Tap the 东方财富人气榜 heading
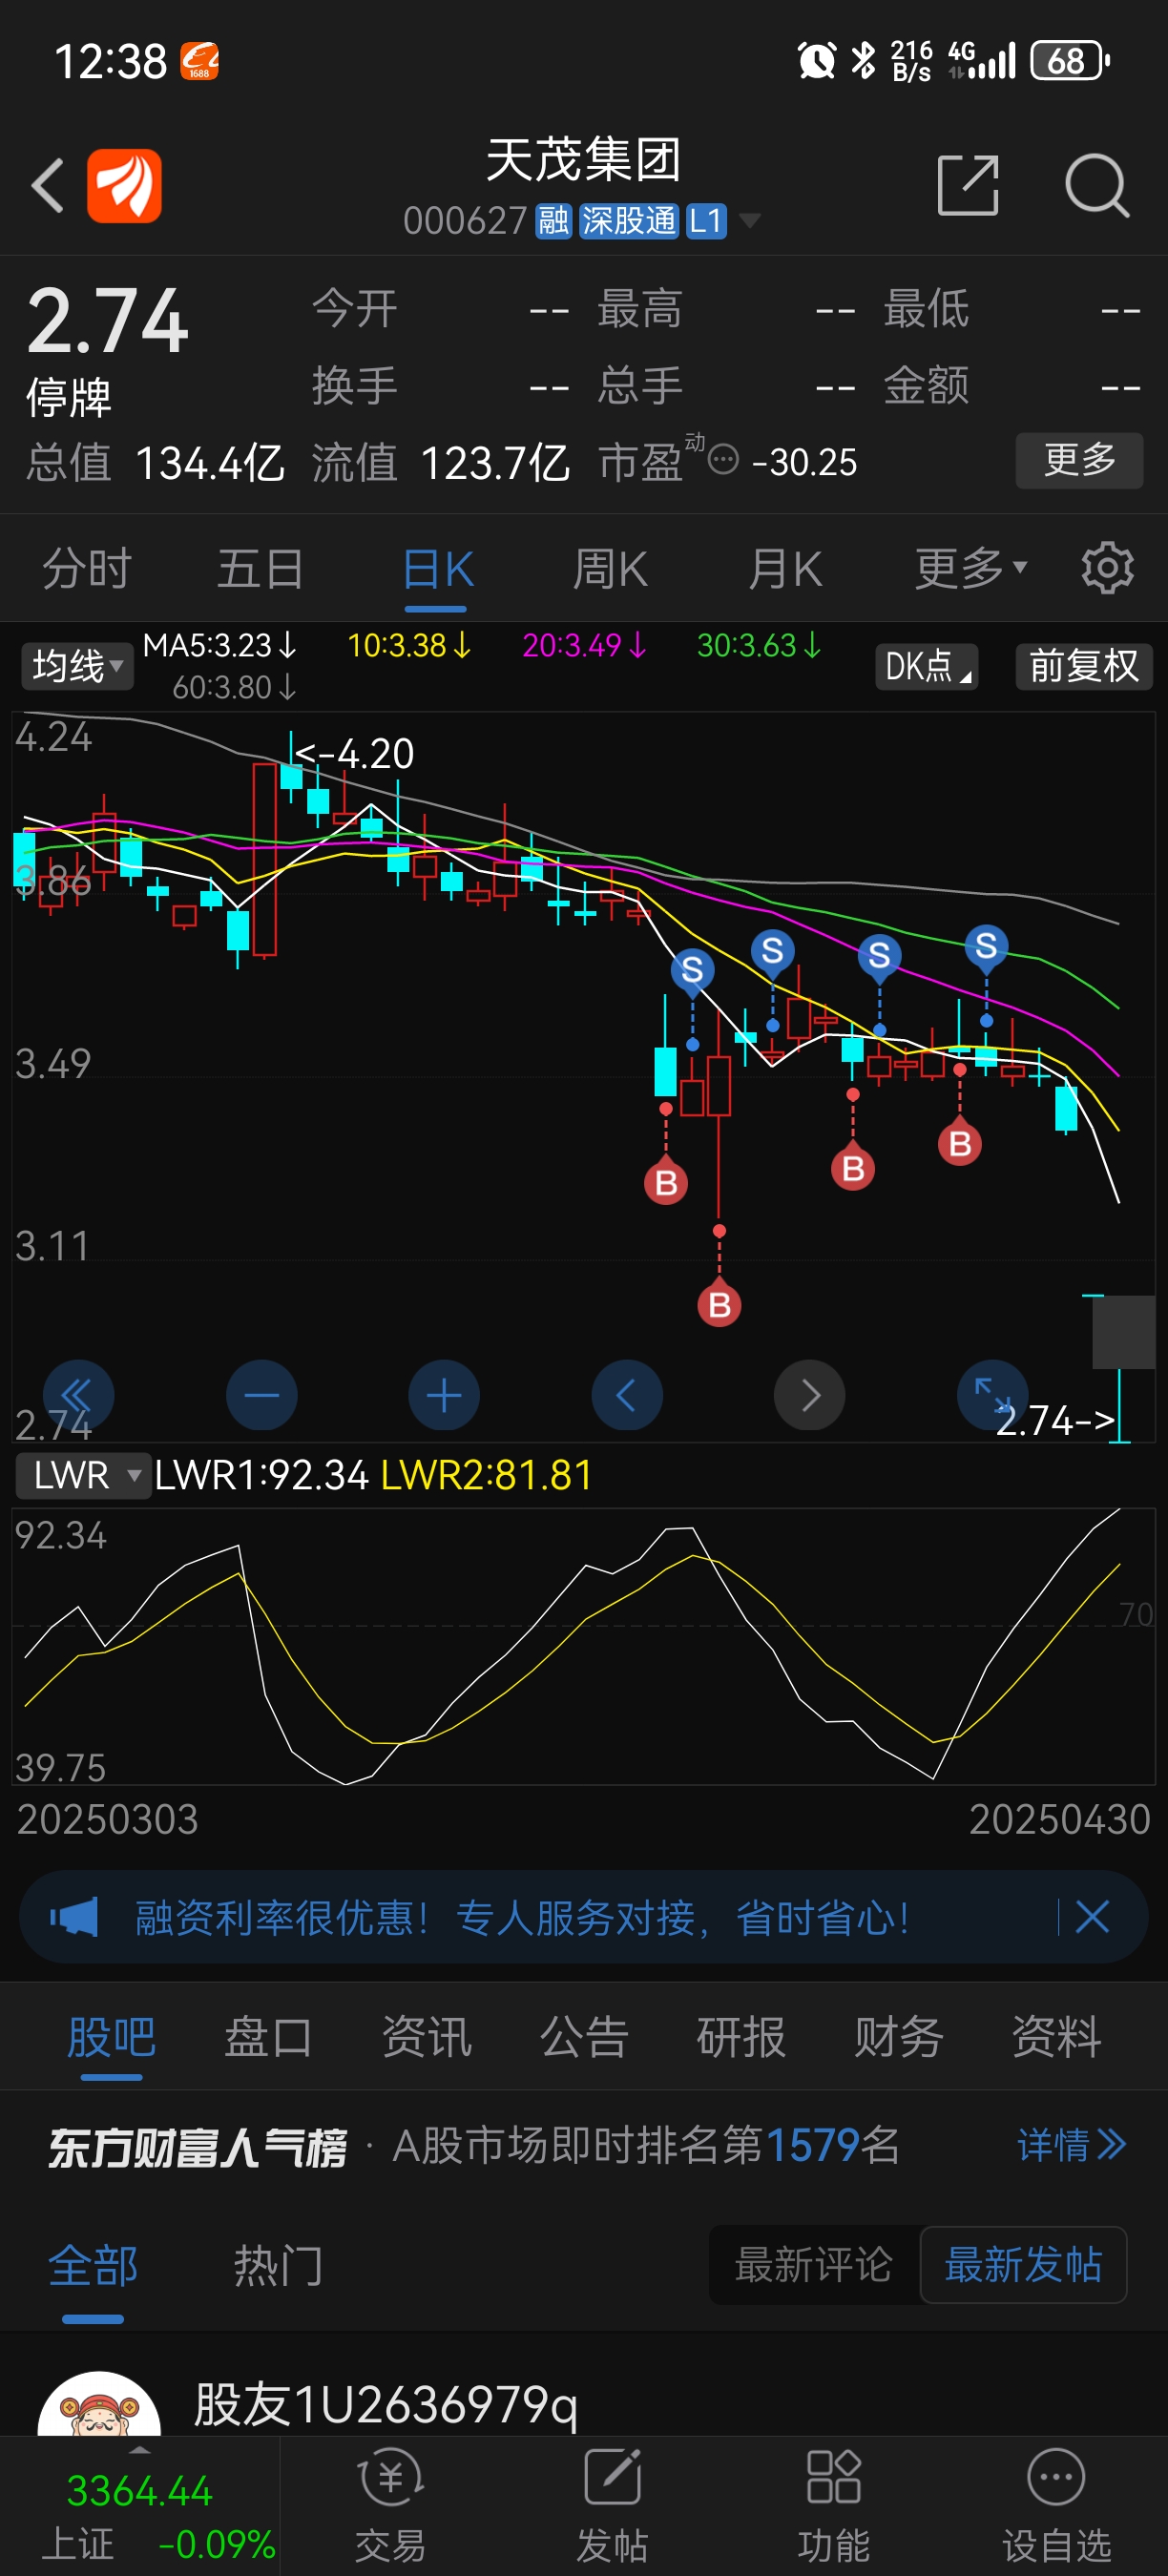 point(197,2146)
